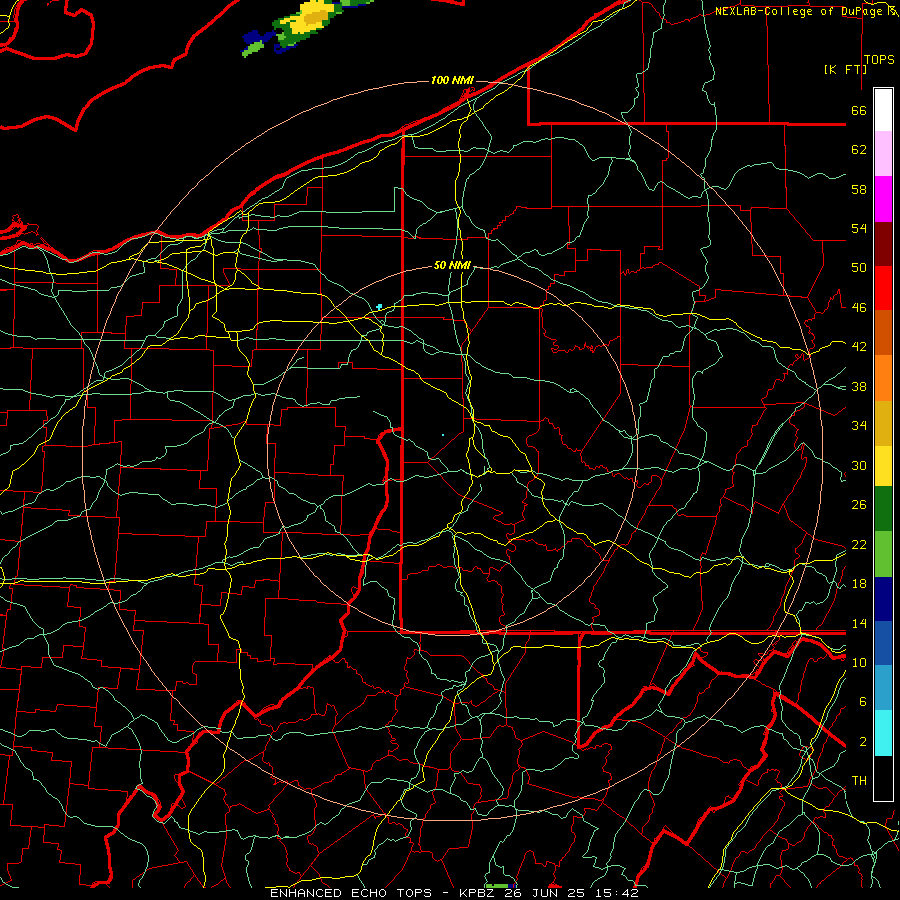
Task: Select the cyan 2 kft legend swatch
Action: pyautogui.click(x=883, y=733)
